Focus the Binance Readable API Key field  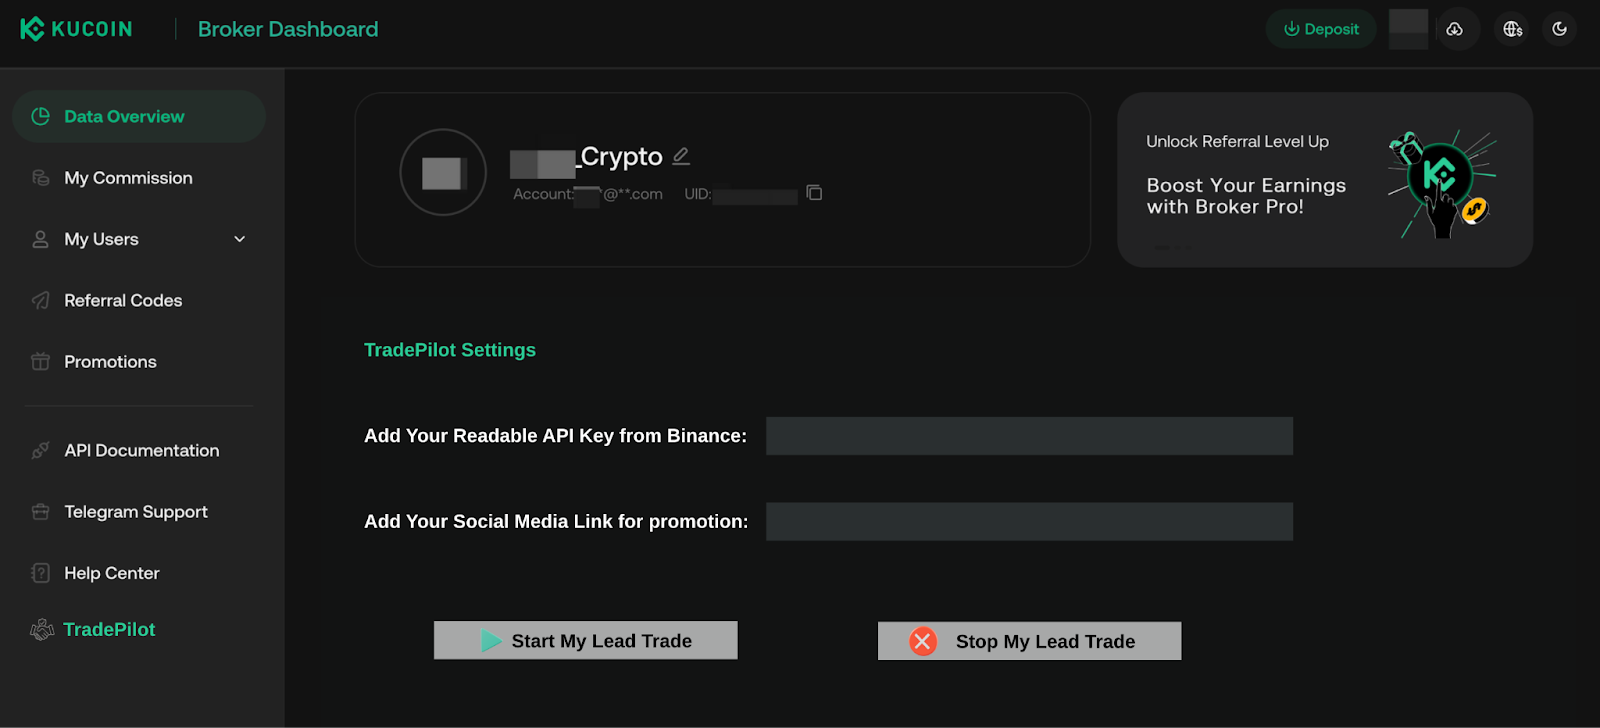[x=1029, y=436]
